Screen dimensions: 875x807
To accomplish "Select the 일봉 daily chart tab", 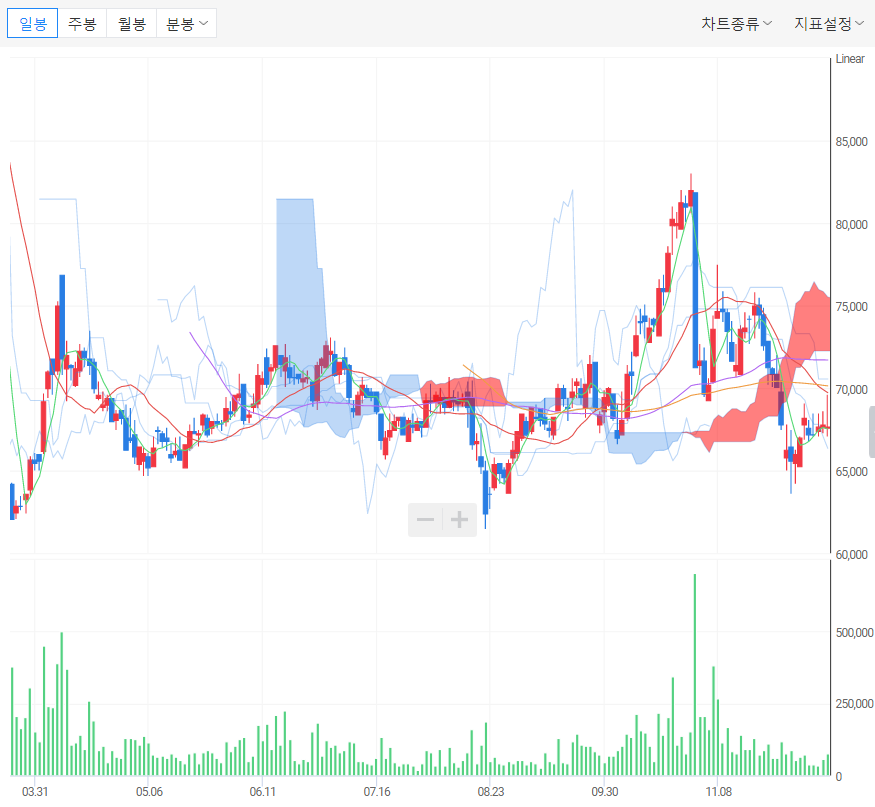I will 32,23.
